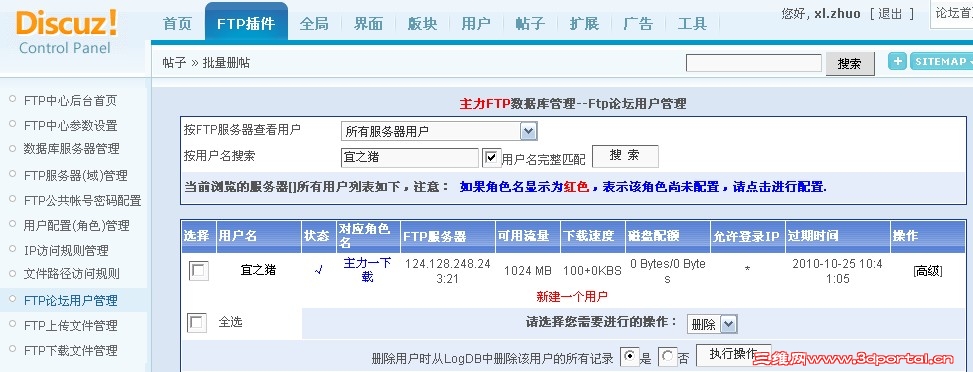The width and height of the screenshot is (973, 372).
Task: Click the 退出 logout link
Action: pos(890,13)
